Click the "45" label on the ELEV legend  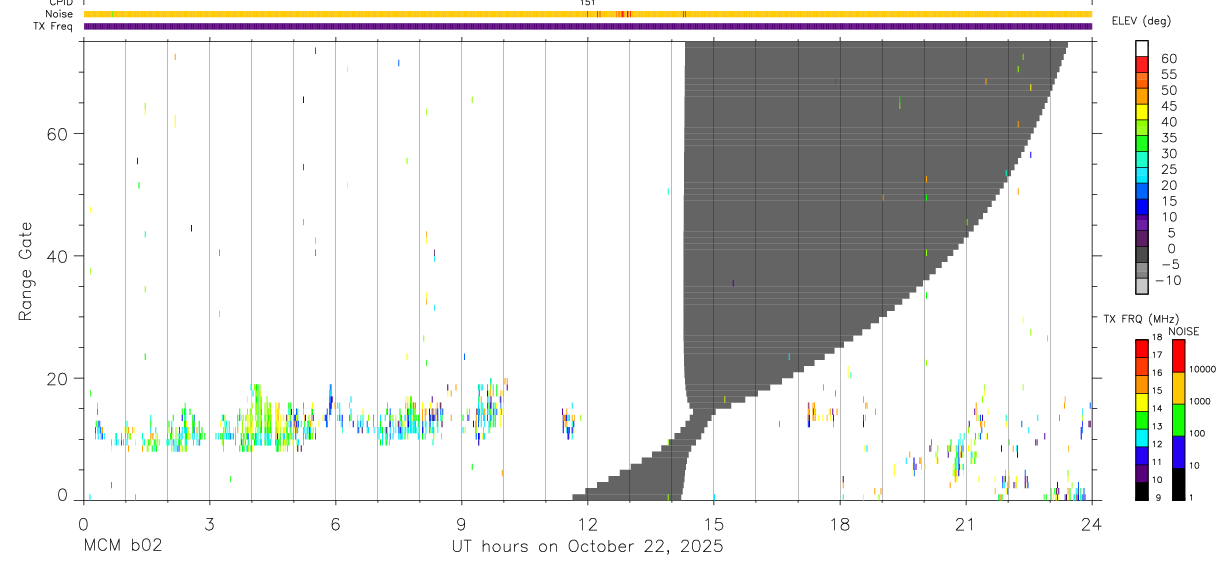point(1168,106)
